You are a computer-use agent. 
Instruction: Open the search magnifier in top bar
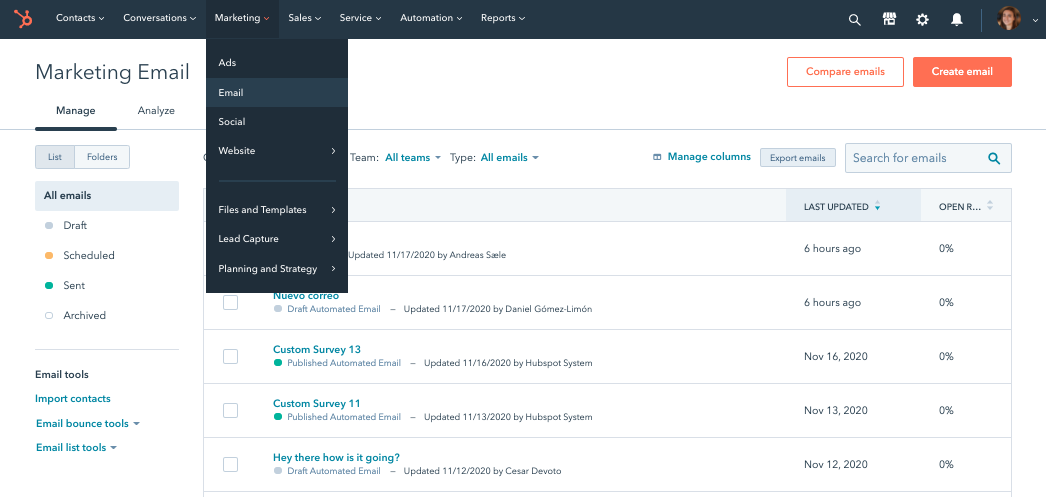pos(855,19)
